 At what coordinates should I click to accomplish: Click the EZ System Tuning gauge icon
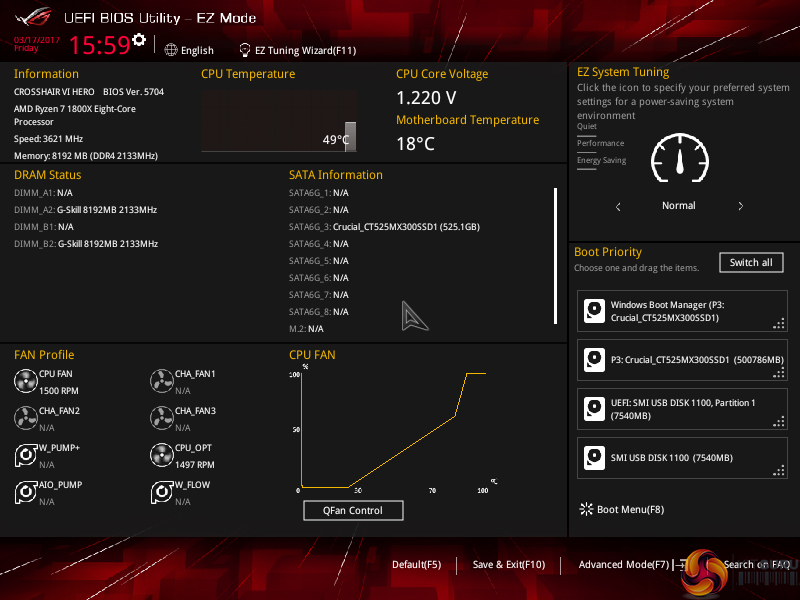(680, 158)
